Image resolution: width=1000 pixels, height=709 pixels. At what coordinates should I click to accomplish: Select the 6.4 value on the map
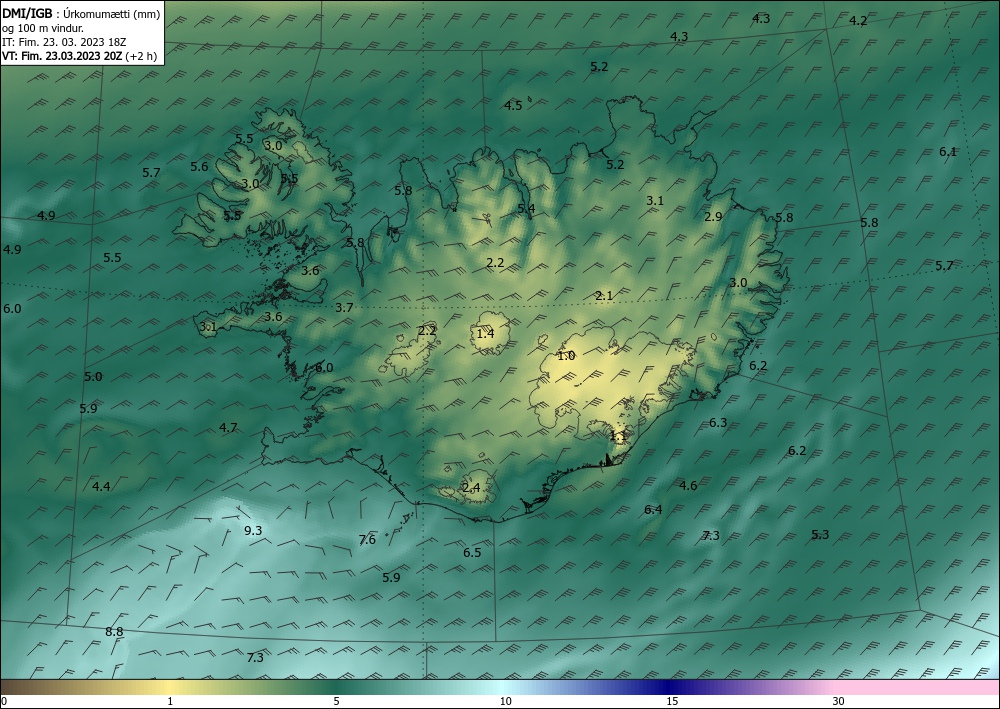point(653,509)
